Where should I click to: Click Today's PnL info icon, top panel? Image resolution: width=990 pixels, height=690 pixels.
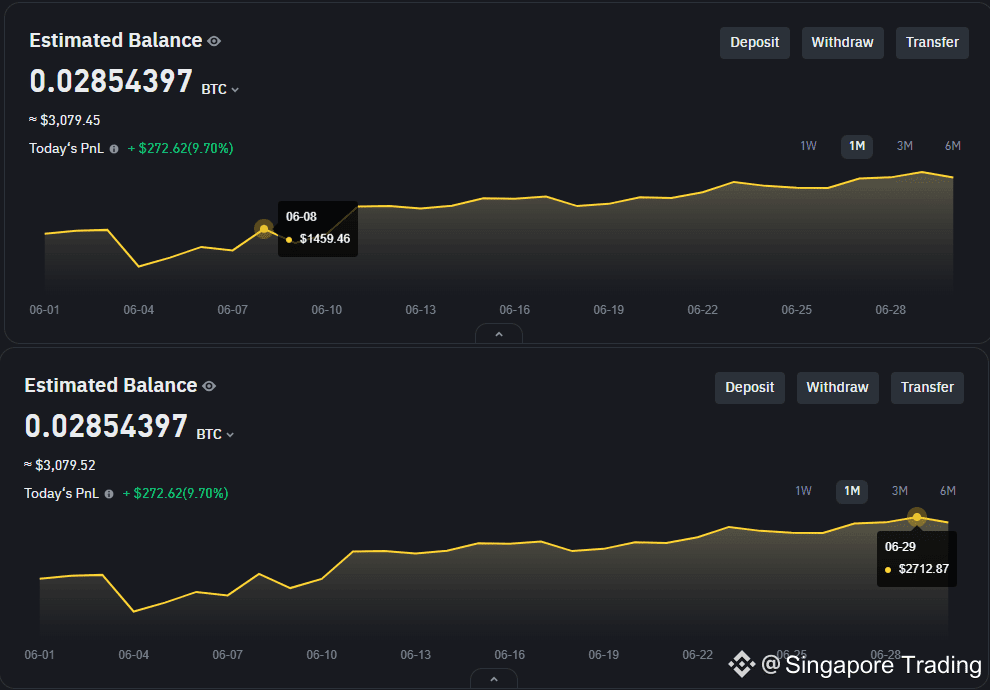(x=113, y=149)
